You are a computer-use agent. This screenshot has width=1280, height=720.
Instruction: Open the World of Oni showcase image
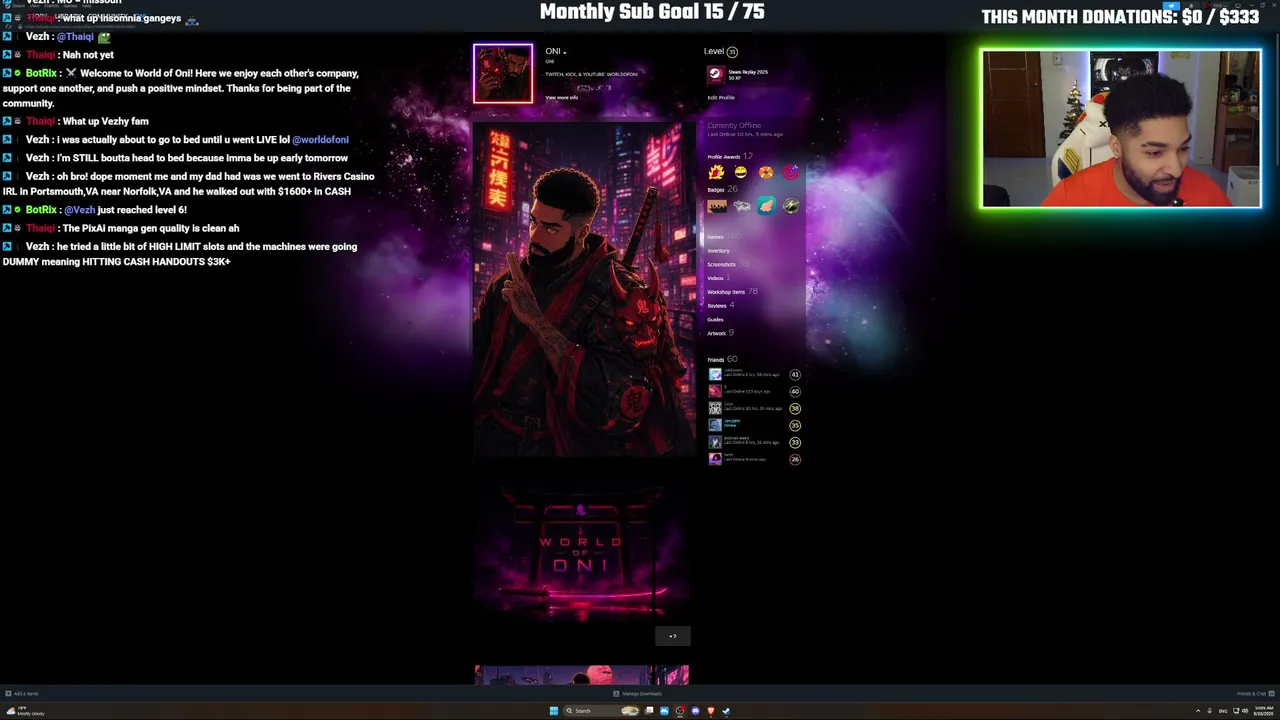point(582,554)
